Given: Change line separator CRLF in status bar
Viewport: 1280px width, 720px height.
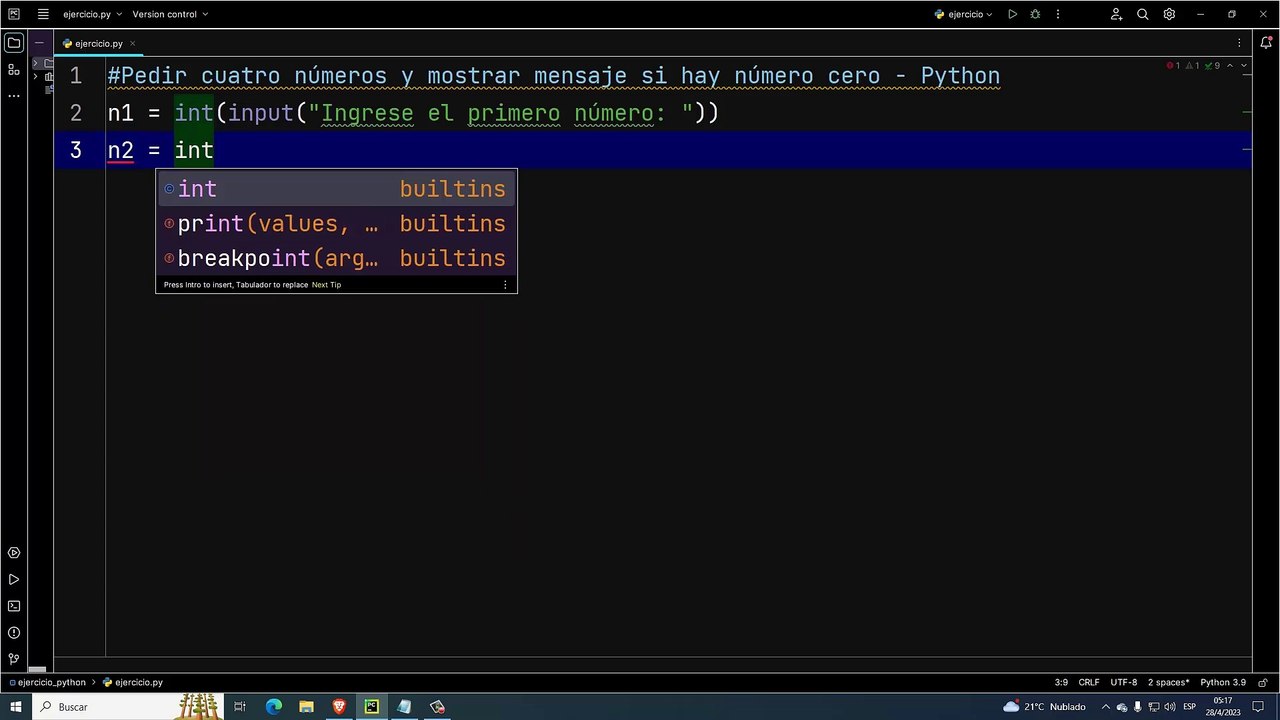Looking at the screenshot, I should (x=1089, y=682).
